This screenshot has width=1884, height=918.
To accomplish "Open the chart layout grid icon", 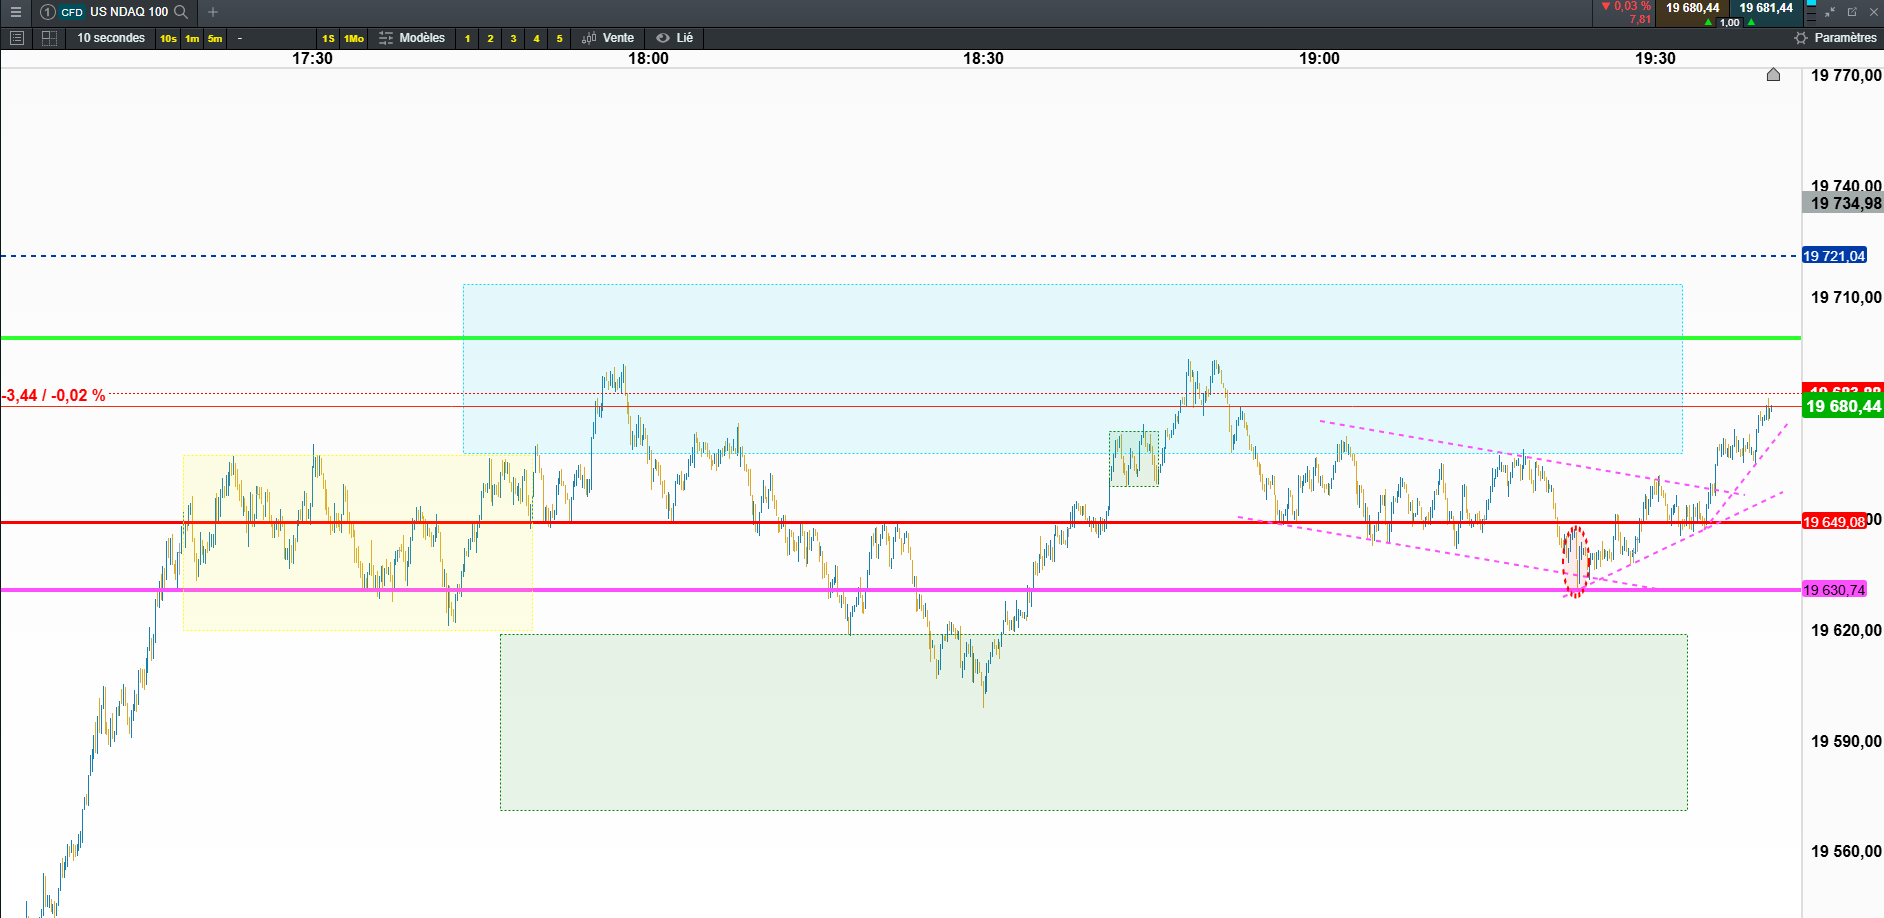I will coord(49,38).
